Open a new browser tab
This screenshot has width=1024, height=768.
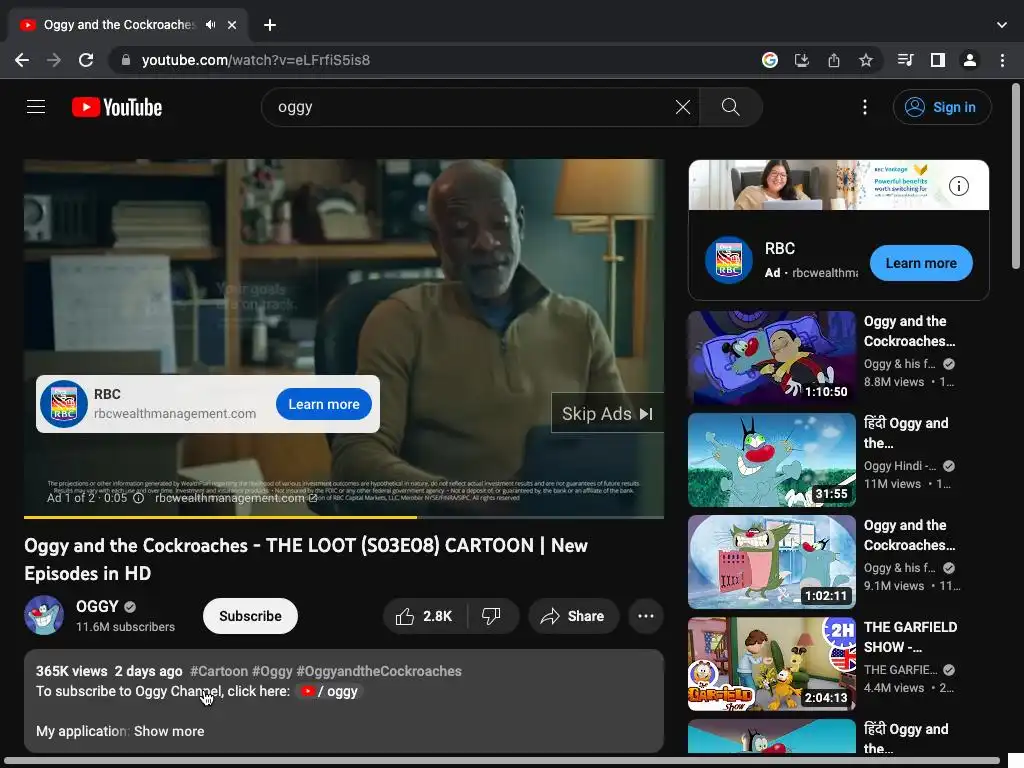click(270, 25)
